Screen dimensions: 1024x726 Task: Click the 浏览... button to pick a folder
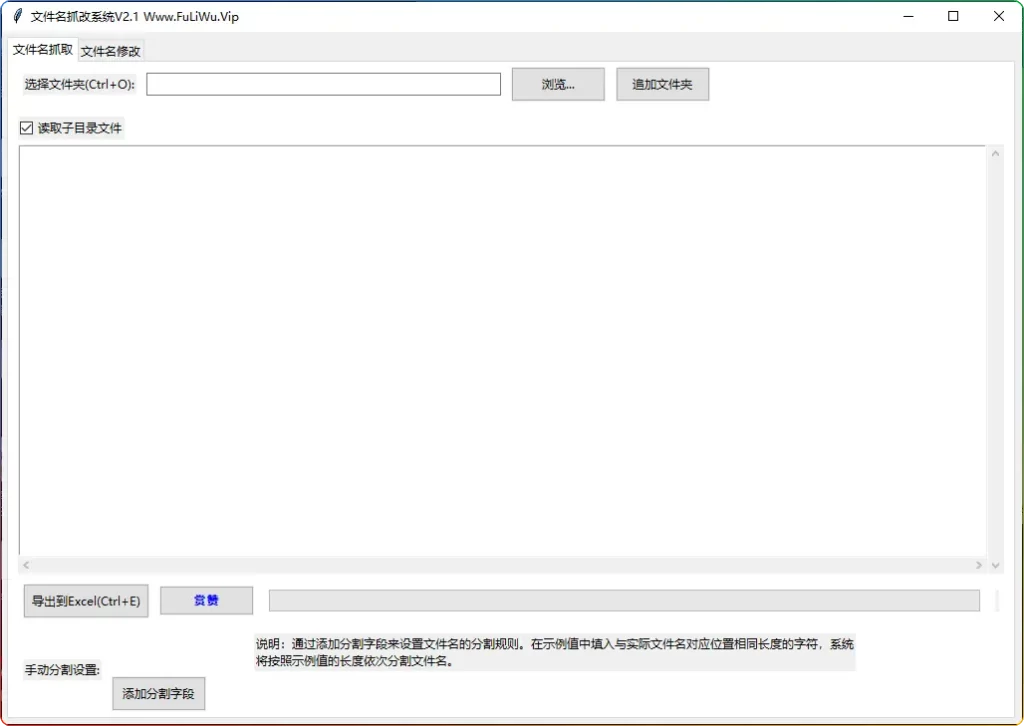tap(557, 84)
